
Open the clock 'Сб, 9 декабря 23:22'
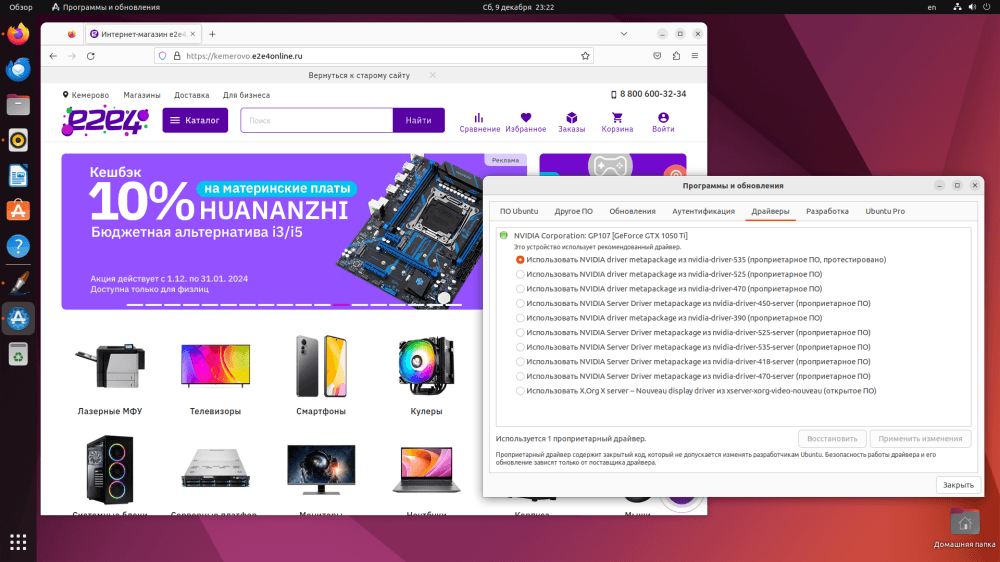point(518,7)
